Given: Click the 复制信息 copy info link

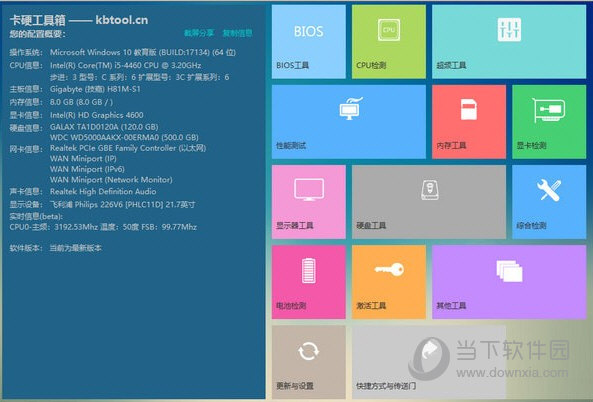Looking at the screenshot, I should pos(237,33).
